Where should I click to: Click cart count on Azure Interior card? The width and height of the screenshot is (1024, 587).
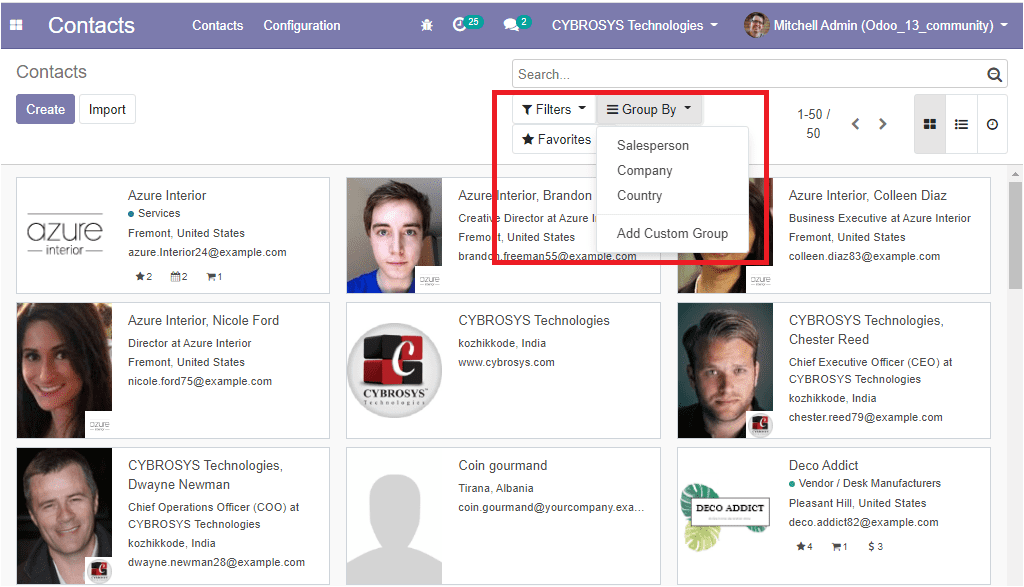(x=214, y=277)
